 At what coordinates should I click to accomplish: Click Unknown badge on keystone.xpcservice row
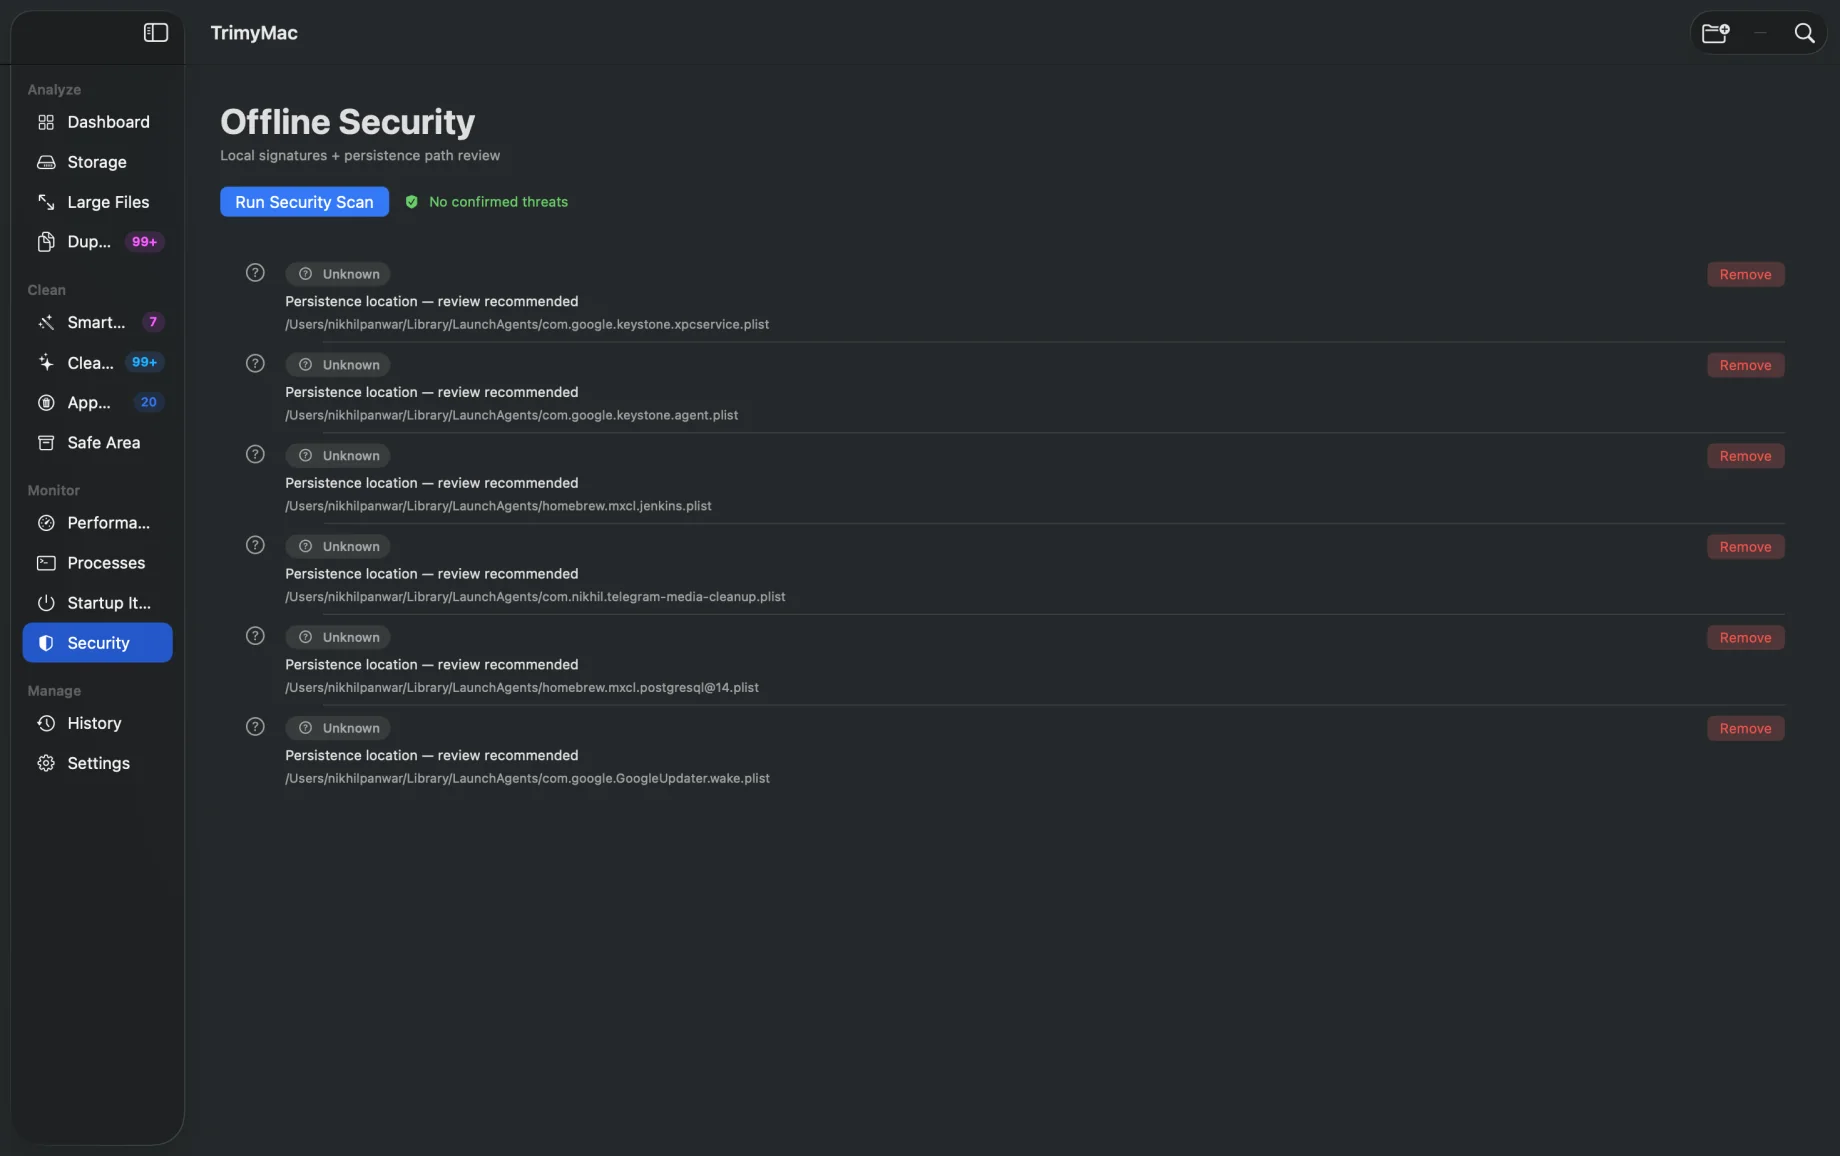tap(338, 274)
